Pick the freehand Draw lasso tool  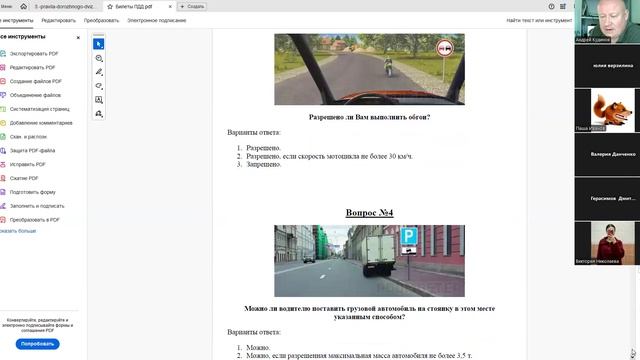coord(99,86)
